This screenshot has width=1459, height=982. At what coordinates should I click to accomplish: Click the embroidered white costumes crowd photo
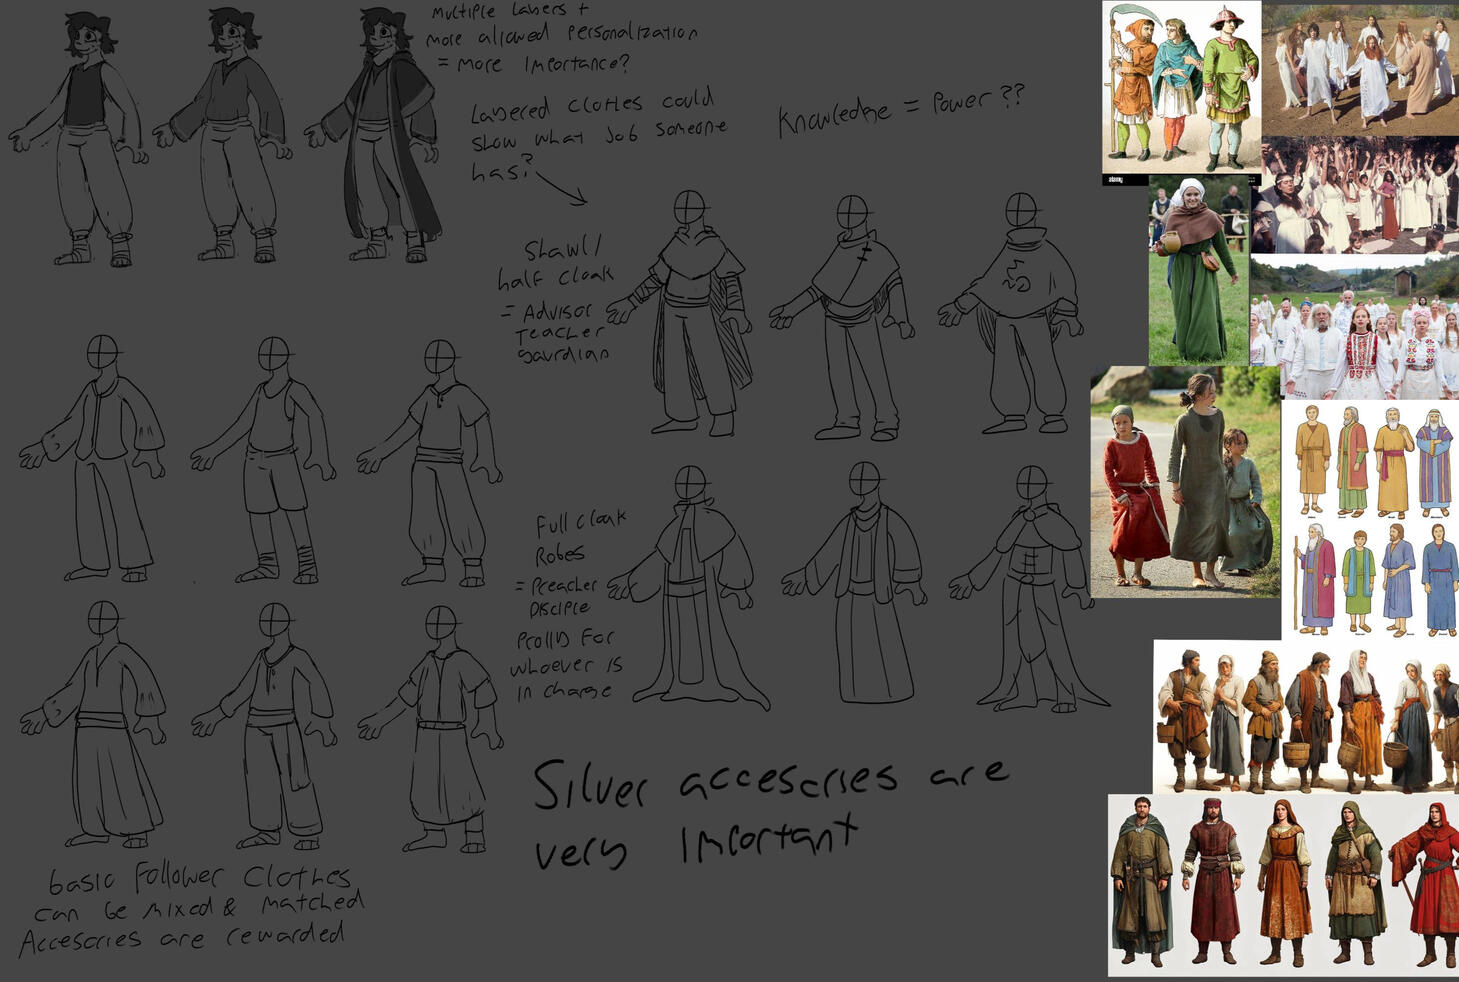click(1354, 327)
